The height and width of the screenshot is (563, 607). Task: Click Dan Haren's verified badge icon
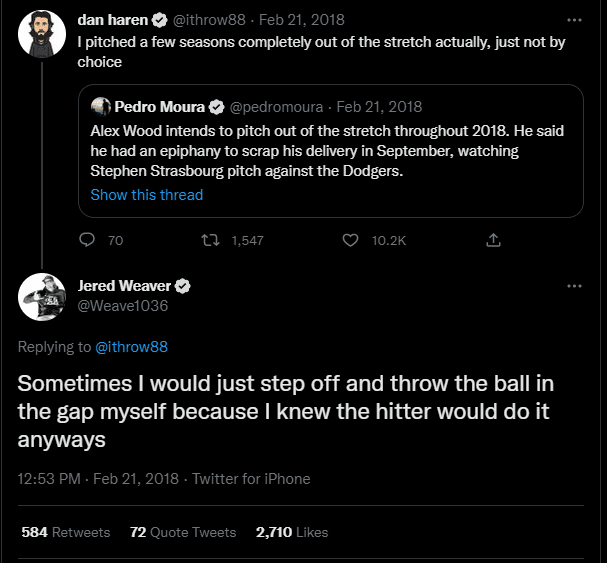[x=159, y=19]
